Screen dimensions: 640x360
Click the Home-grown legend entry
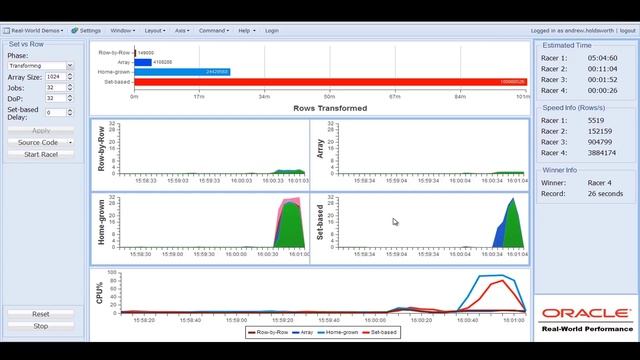pos(338,332)
